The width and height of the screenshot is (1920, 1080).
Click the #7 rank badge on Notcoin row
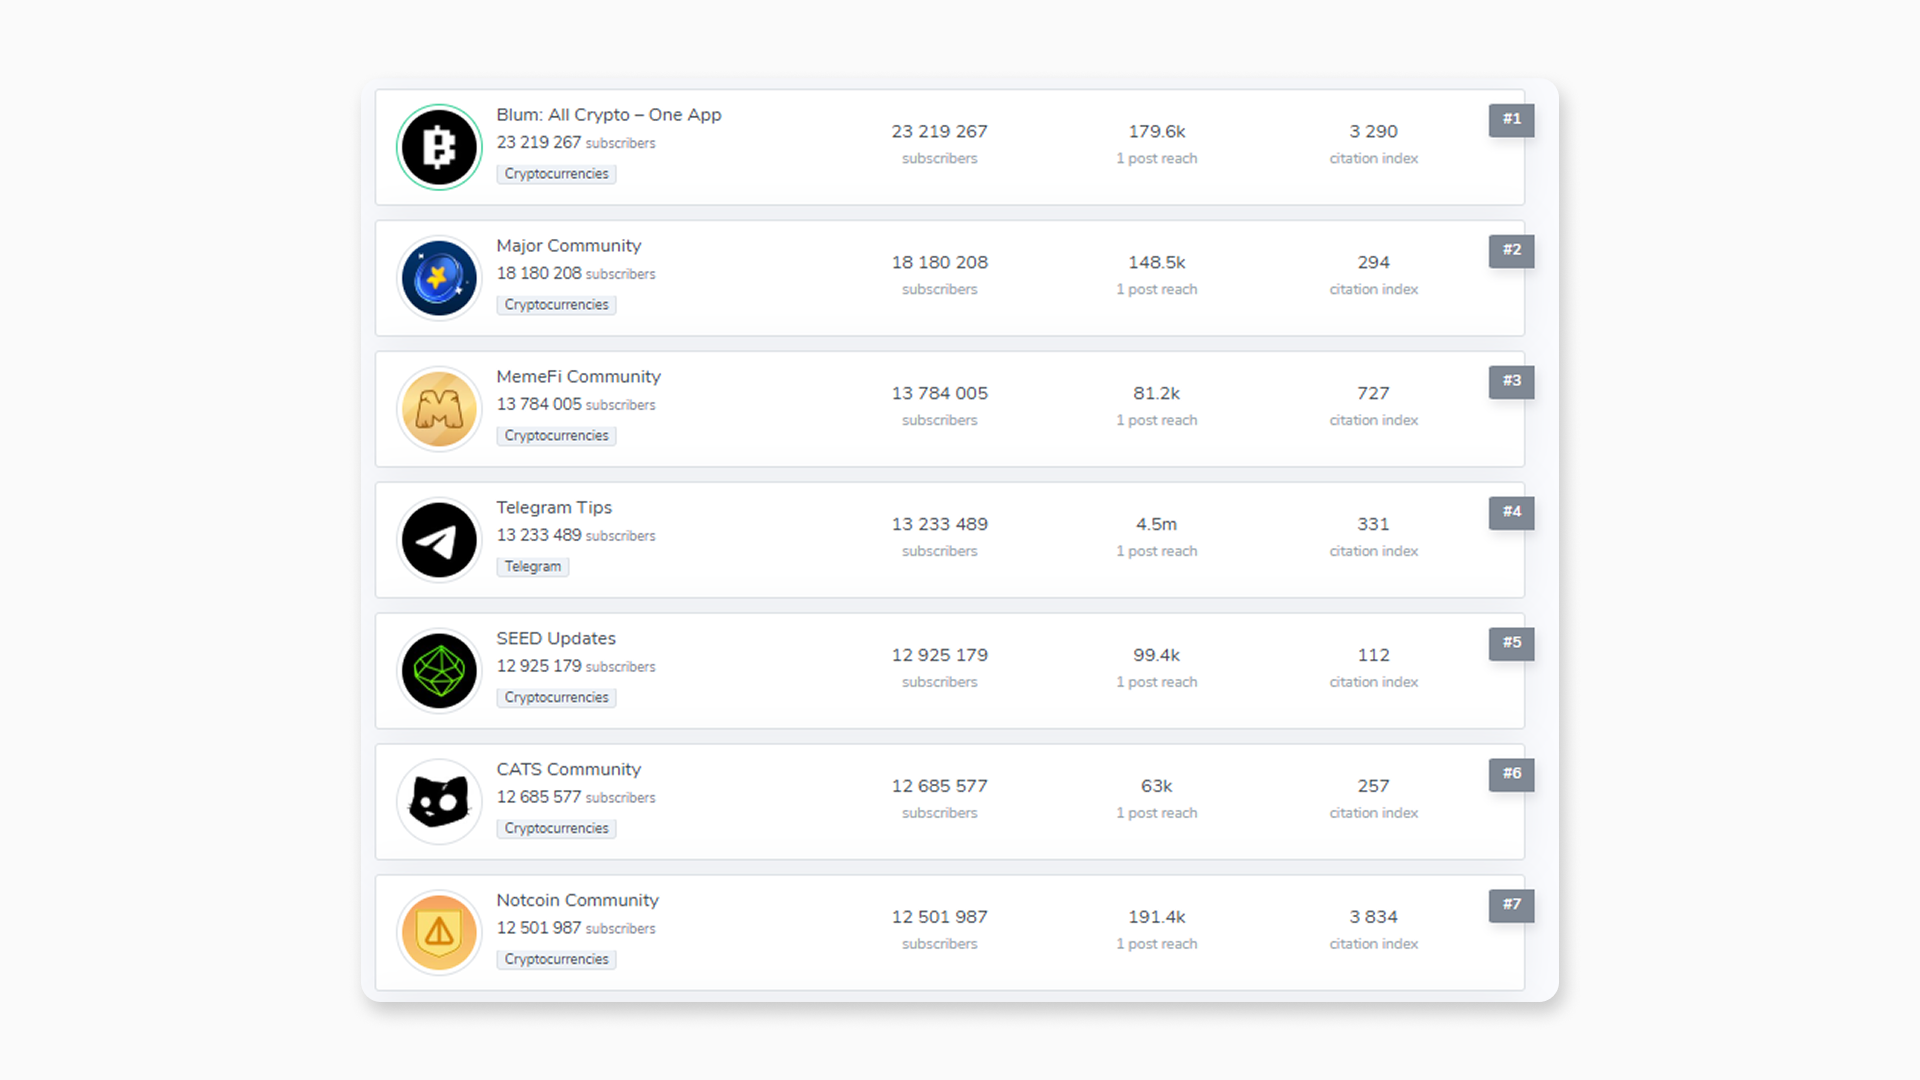coord(1511,906)
